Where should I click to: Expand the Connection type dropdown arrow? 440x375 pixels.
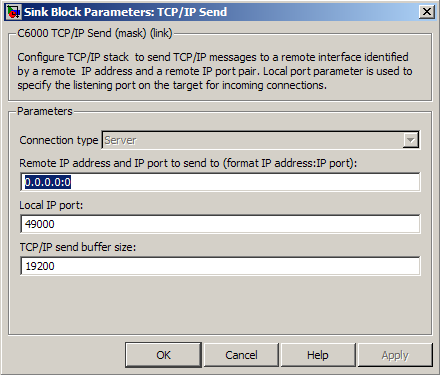410,140
